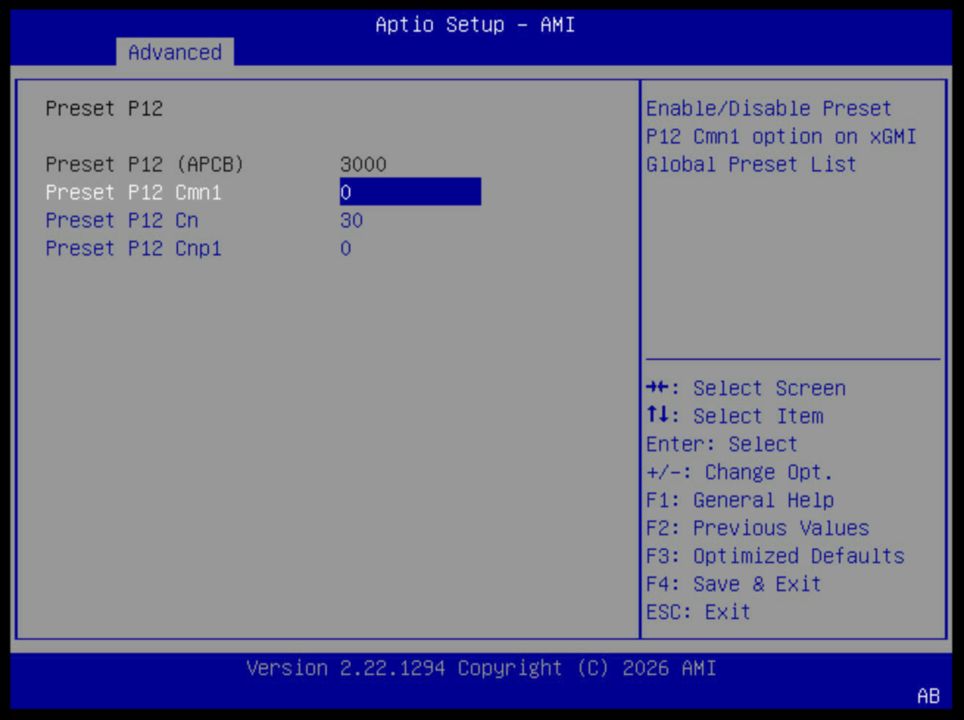Viewport: 964px width, 720px height.
Task: Select the Preset P12 Cmn1 label
Action: tap(133, 192)
